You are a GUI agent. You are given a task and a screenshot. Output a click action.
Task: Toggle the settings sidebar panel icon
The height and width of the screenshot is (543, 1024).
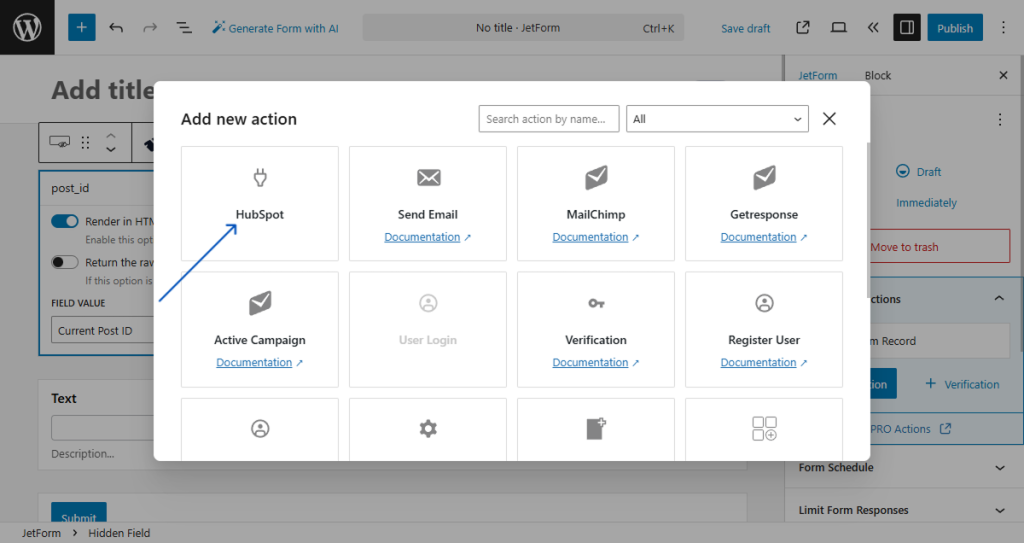coord(907,27)
